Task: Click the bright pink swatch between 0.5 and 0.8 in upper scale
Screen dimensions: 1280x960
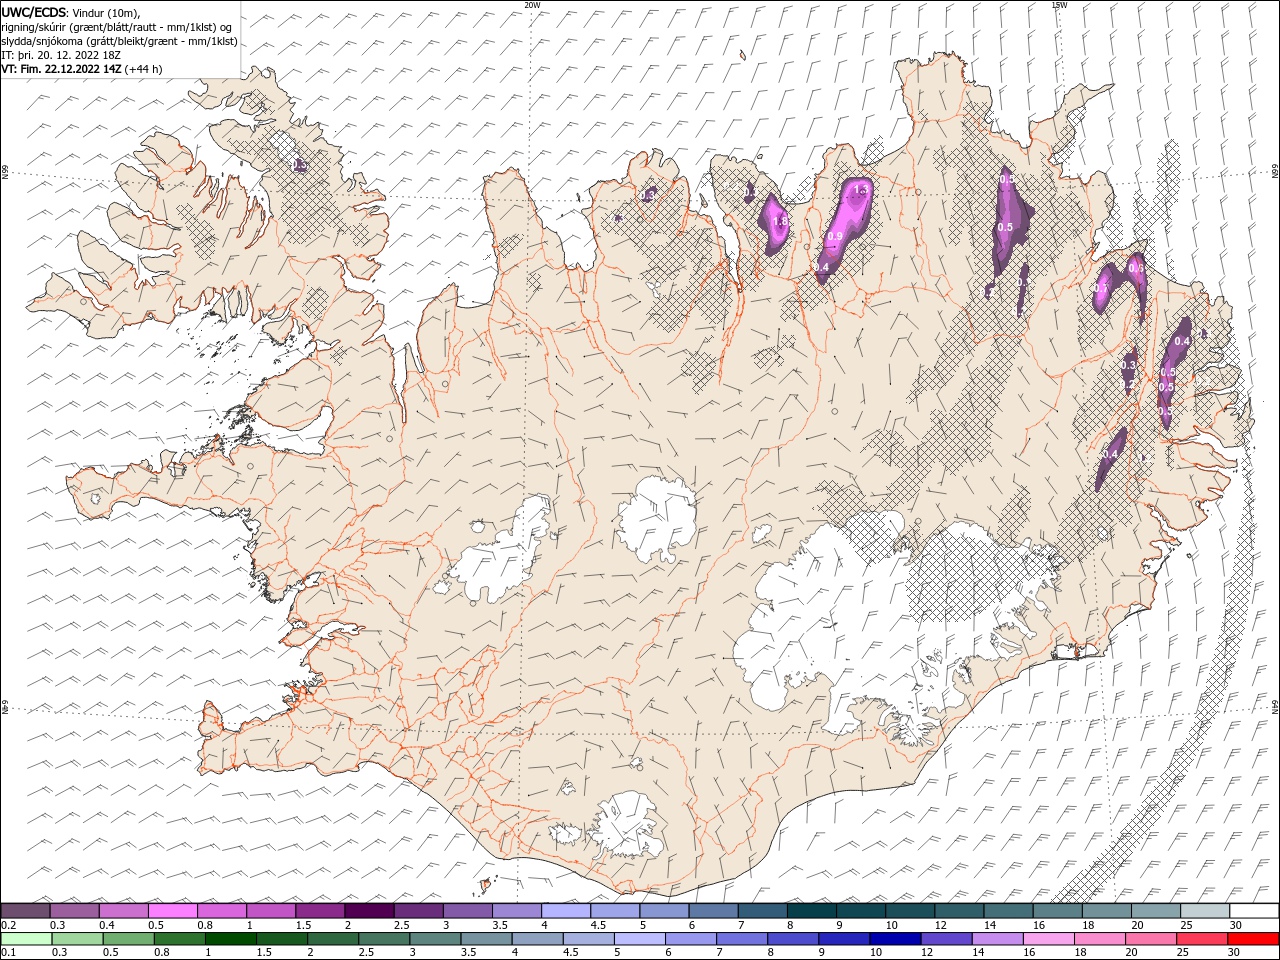Action: coord(173,911)
